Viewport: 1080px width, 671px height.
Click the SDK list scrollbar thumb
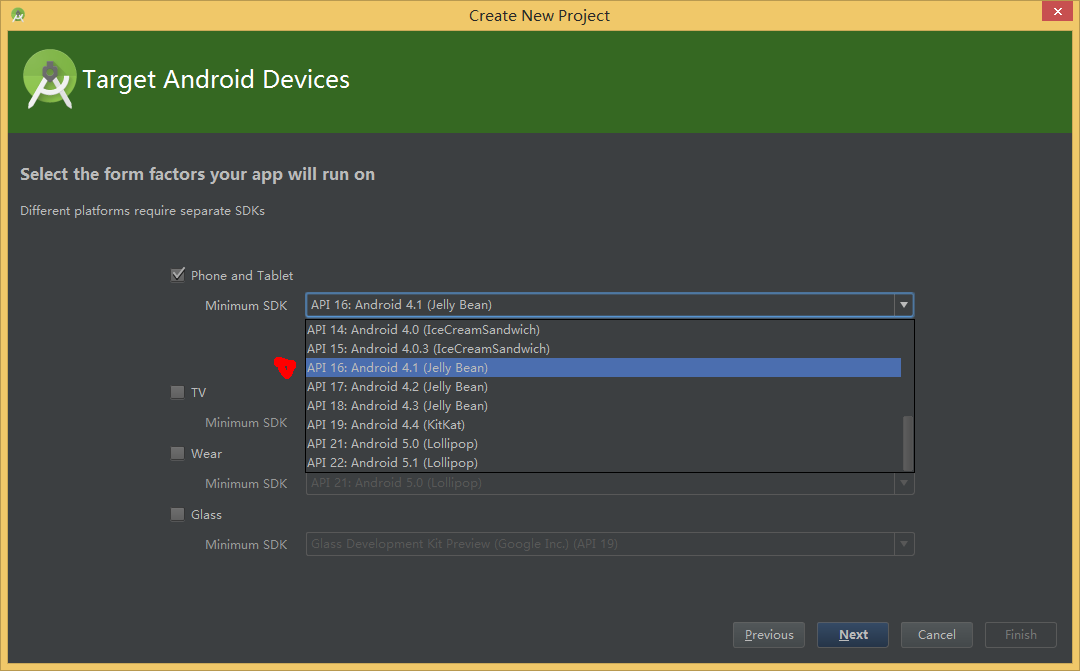(x=908, y=443)
